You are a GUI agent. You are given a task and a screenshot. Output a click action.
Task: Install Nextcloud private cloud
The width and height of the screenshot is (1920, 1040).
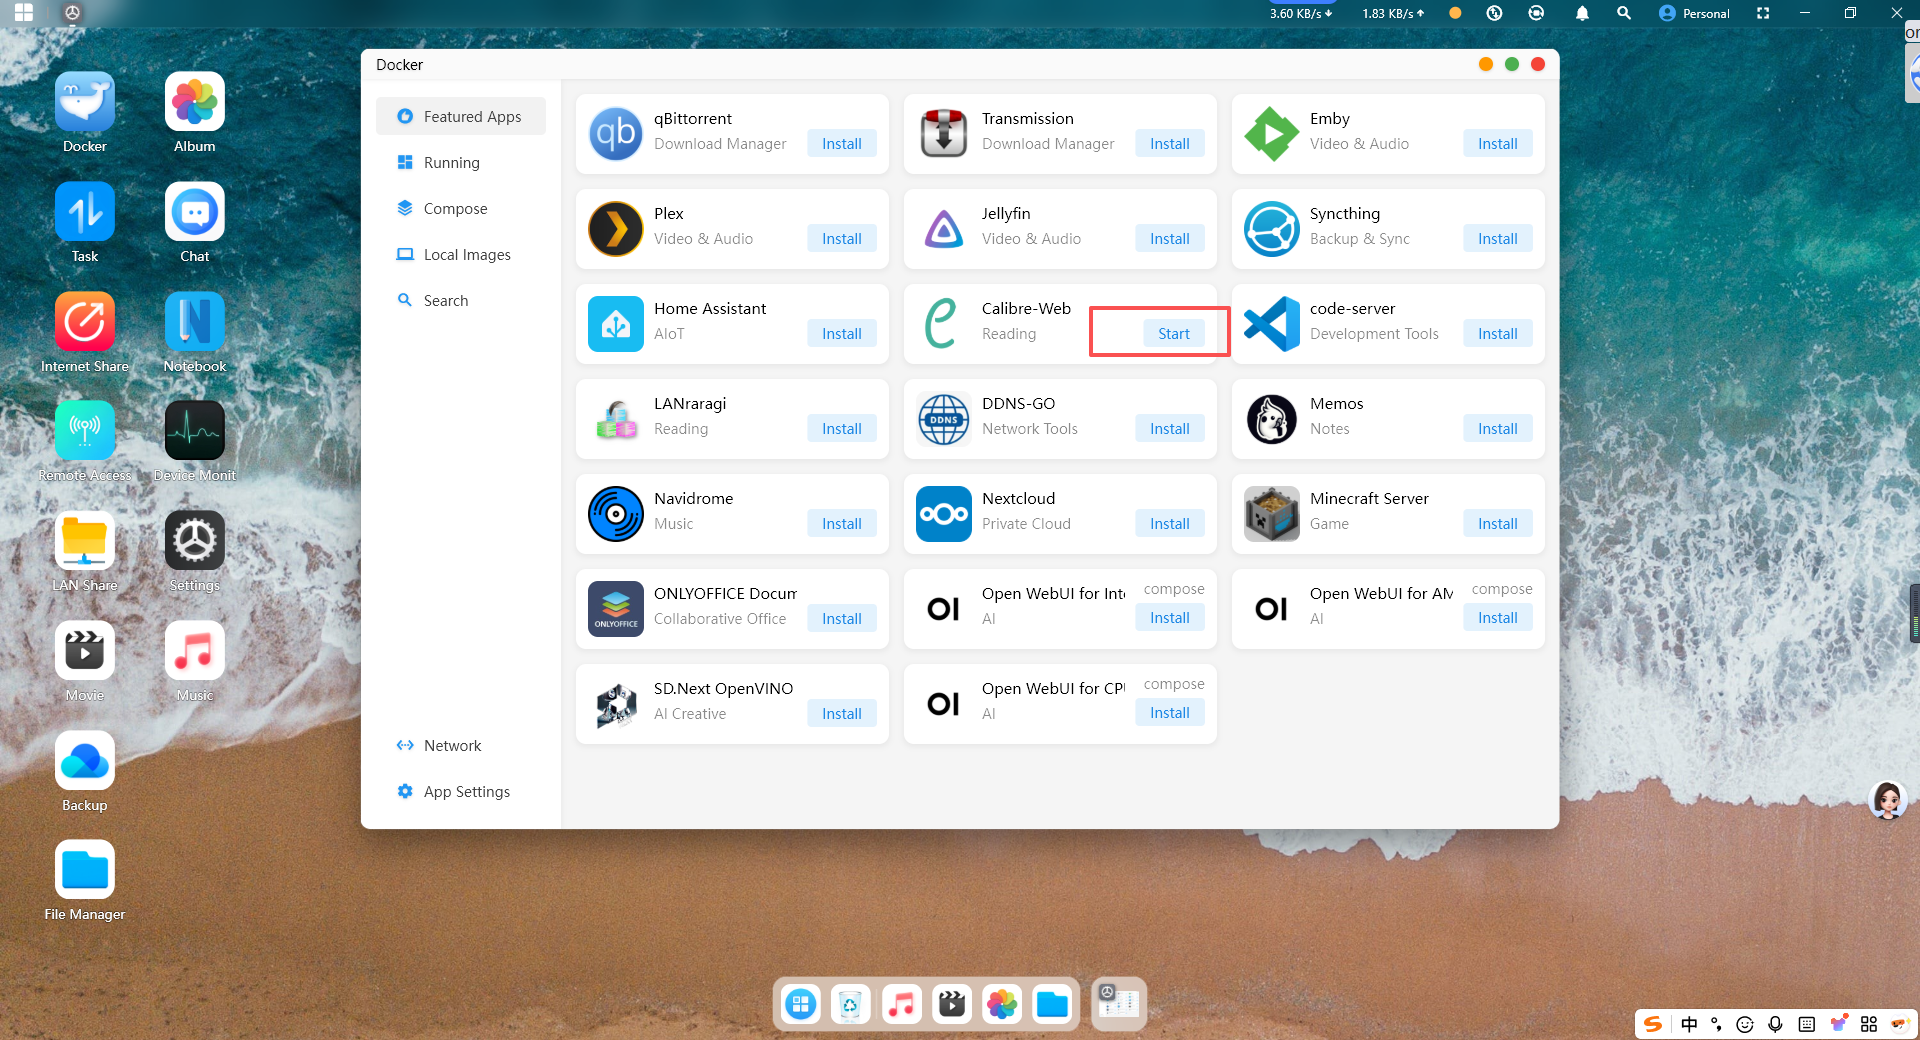[x=1170, y=524]
